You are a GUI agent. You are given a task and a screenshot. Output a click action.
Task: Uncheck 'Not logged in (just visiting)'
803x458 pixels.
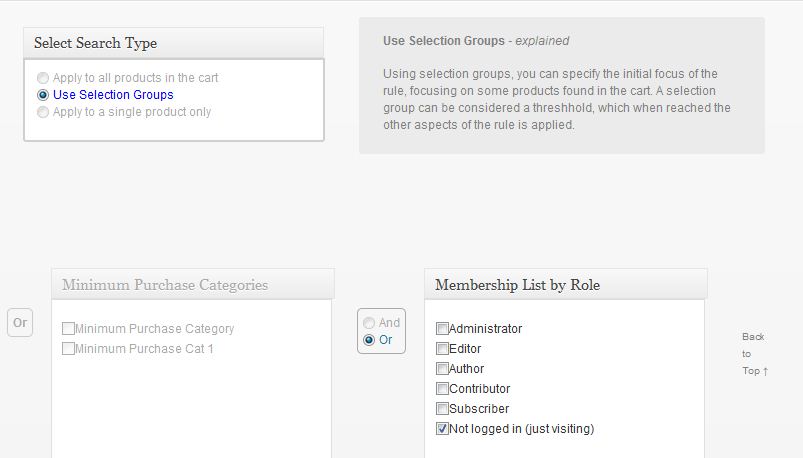442,428
